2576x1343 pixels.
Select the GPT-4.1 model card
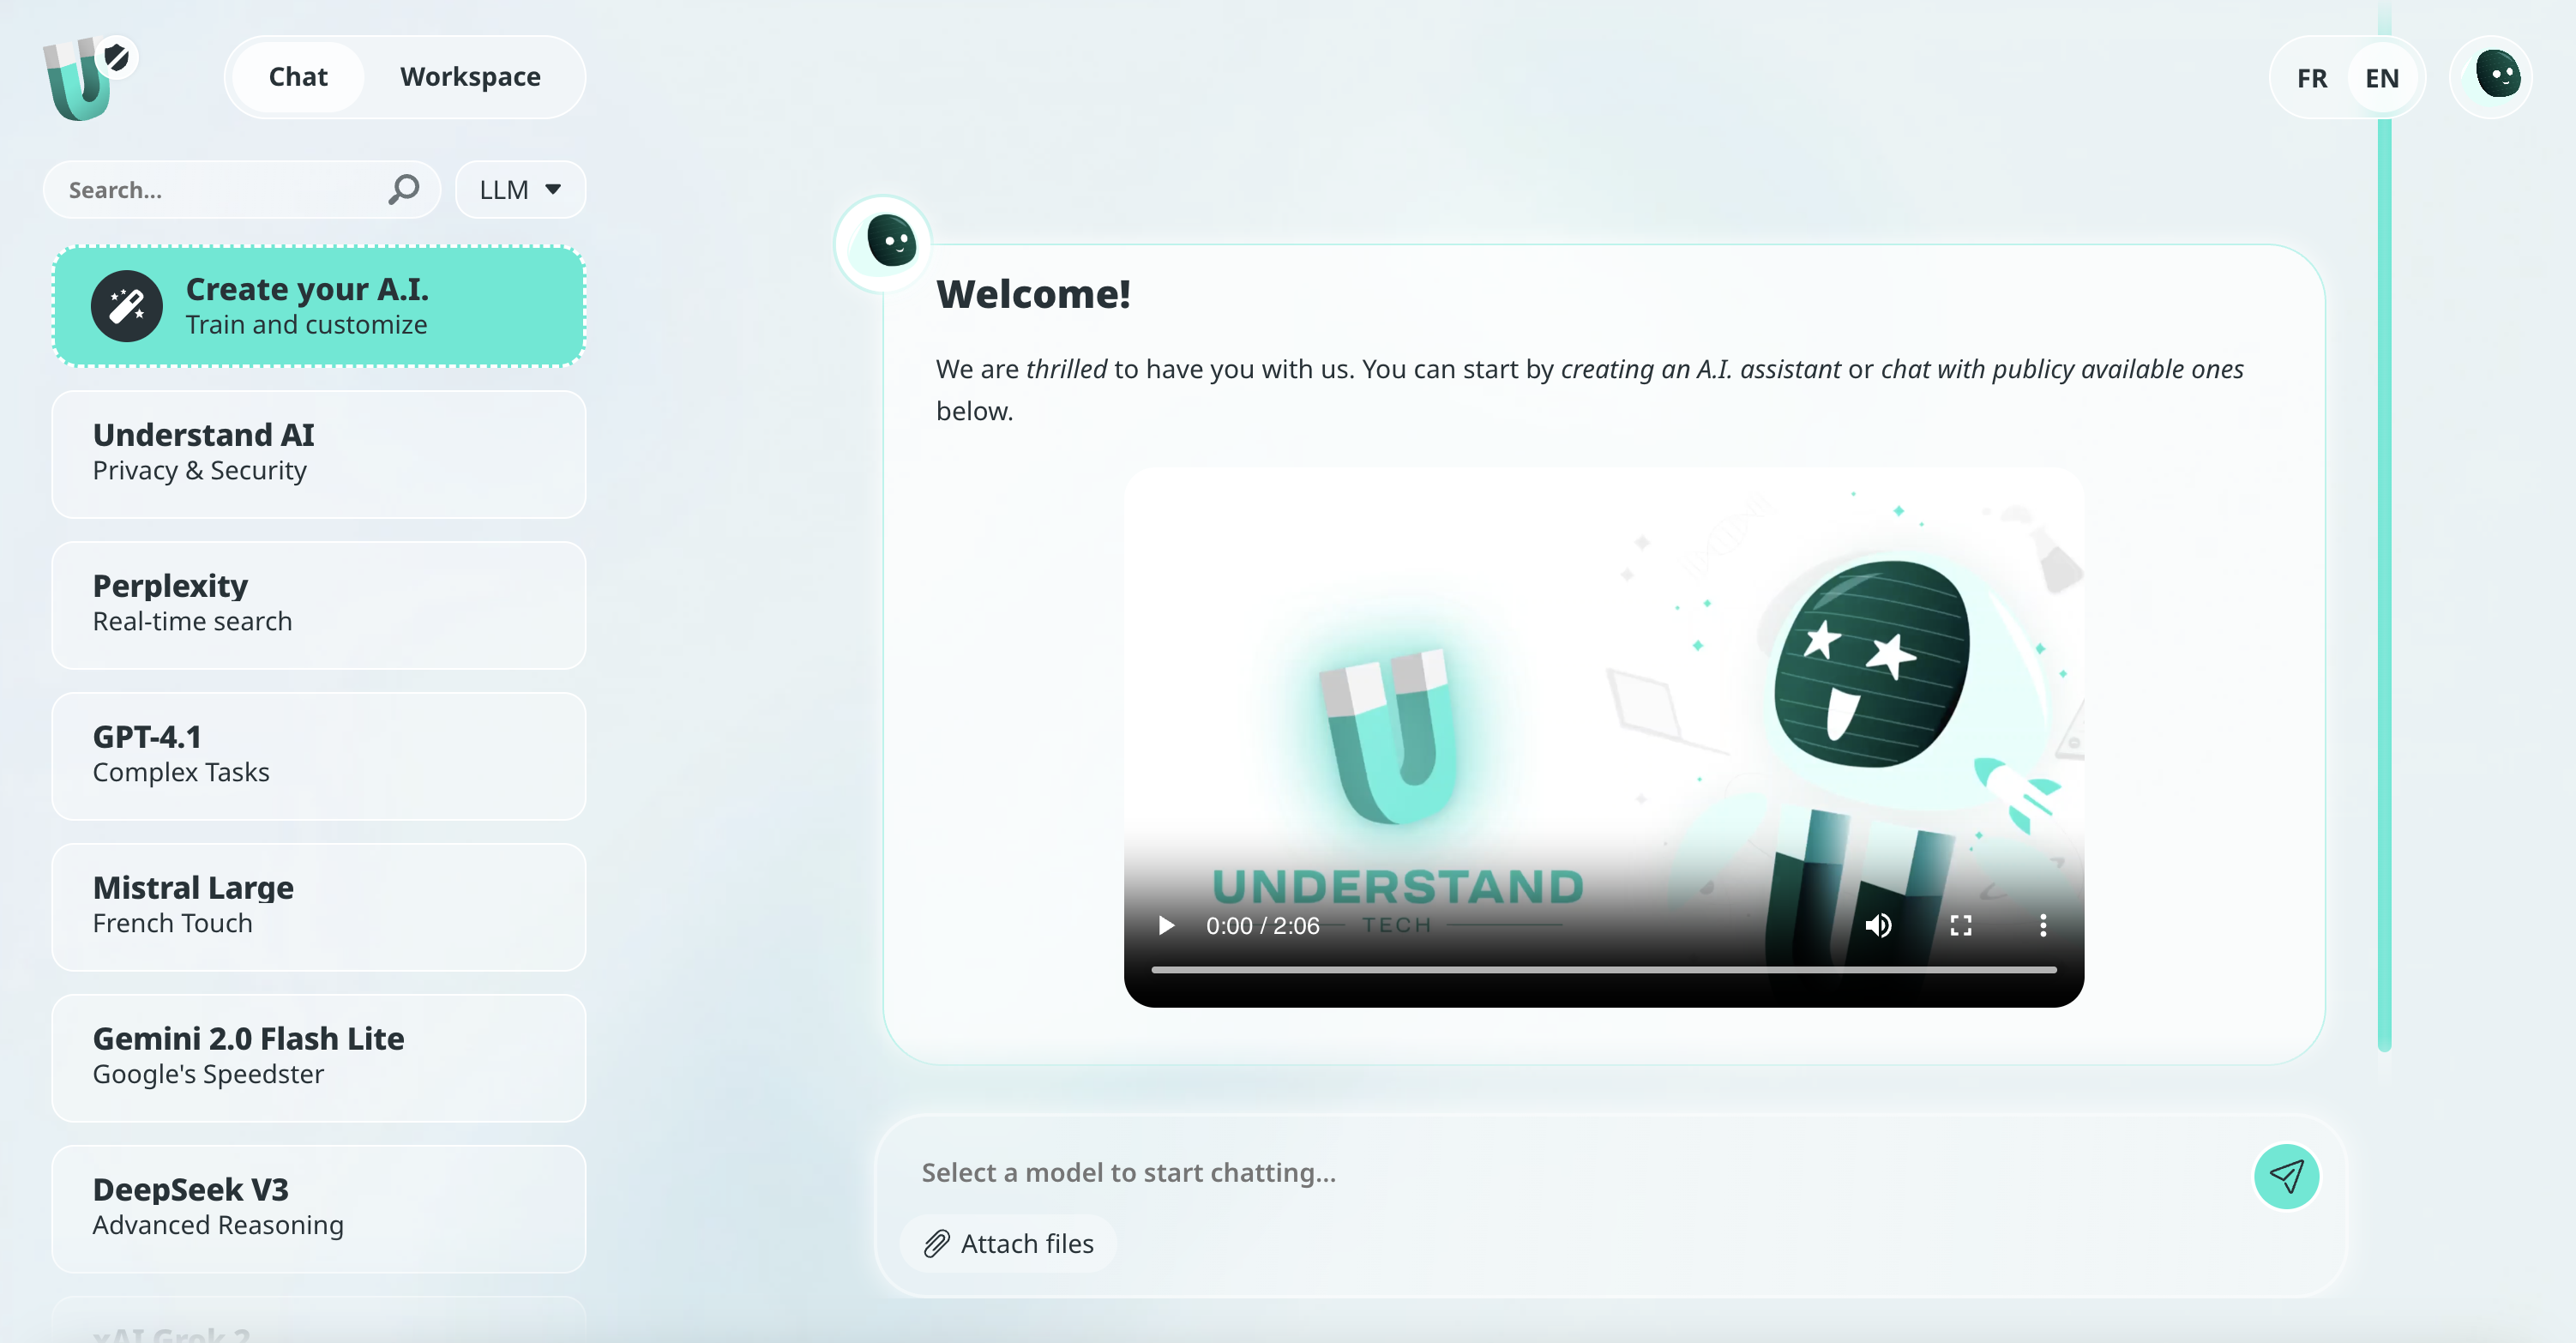click(319, 756)
